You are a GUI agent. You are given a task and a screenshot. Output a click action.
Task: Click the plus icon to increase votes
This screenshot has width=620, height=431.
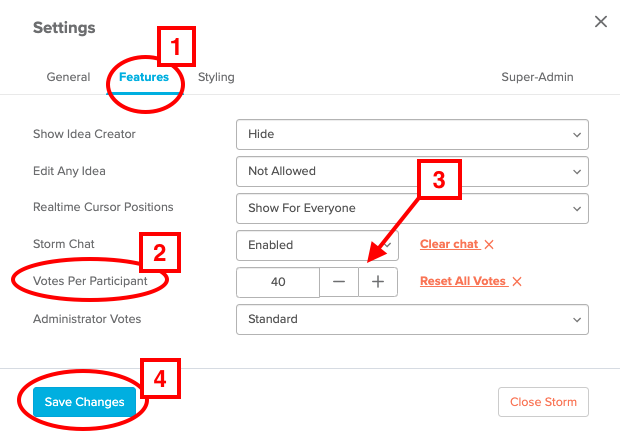coord(378,282)
